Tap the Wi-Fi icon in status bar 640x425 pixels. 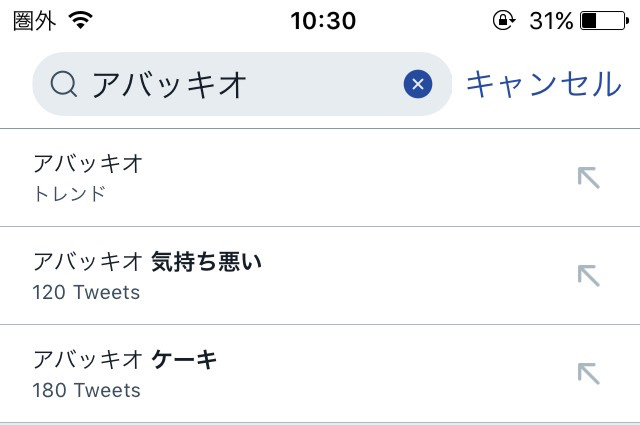tap(80, 20)
